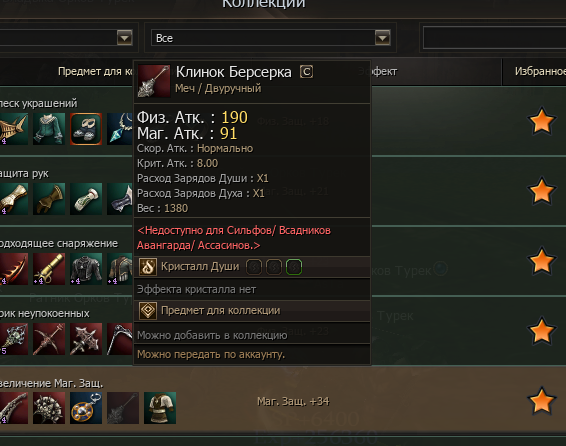Image resolution: width=566 pixels, height=446 pixels.
Task: Click the search input field at top right
Action: click(x=495, y=38)
